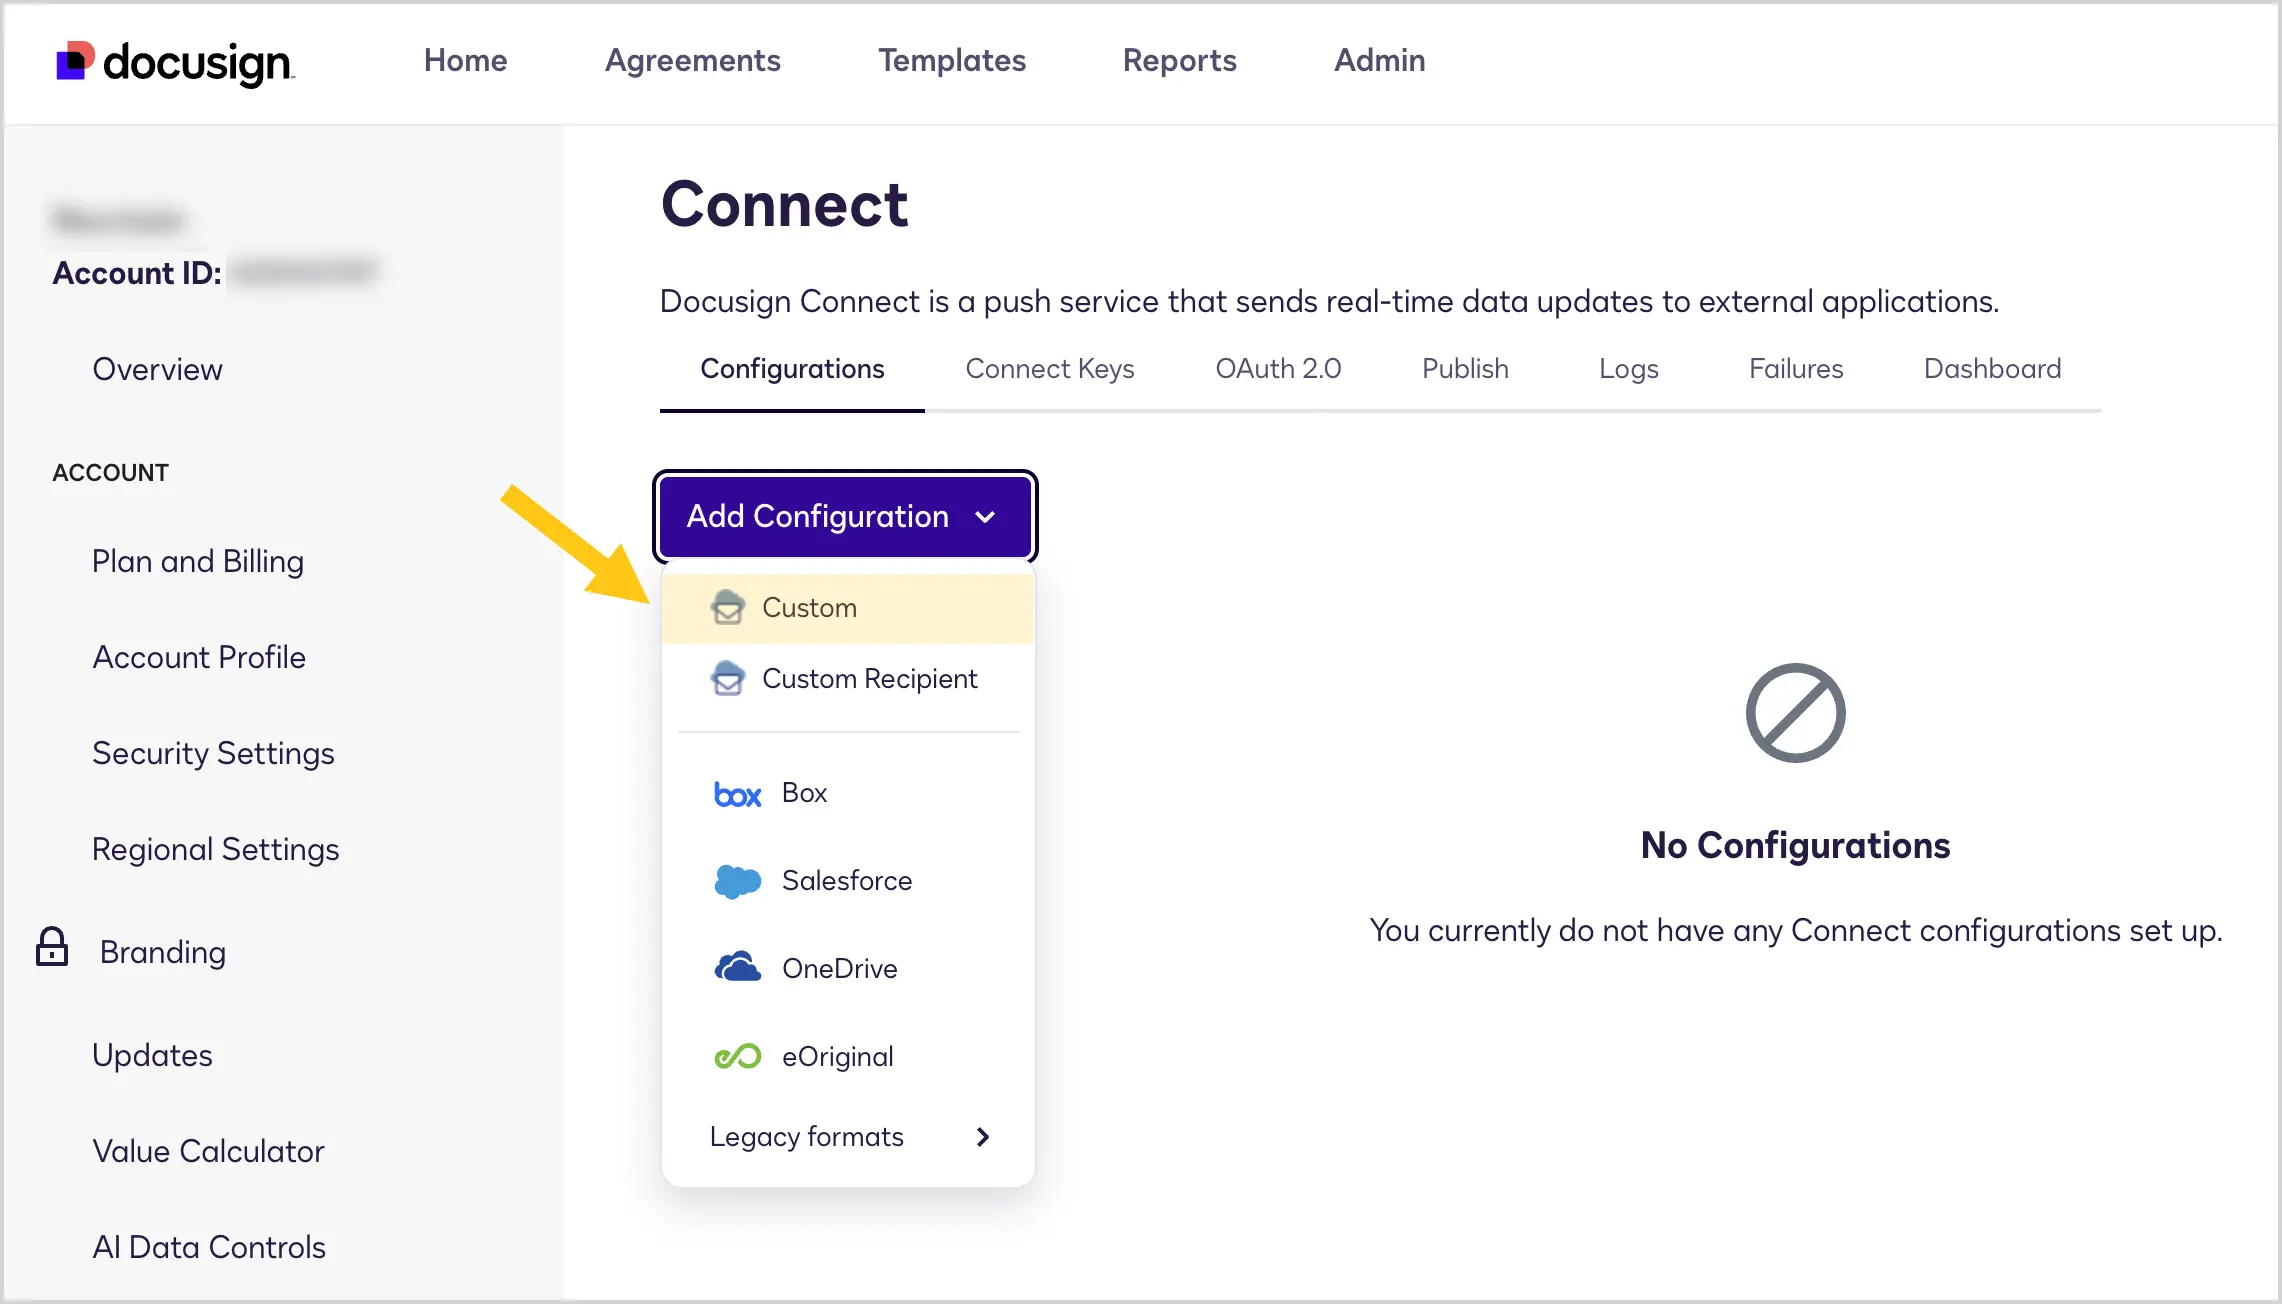Open Security Settings in sidebar
2282x1304 pixels.
click(x=213, y=753)
